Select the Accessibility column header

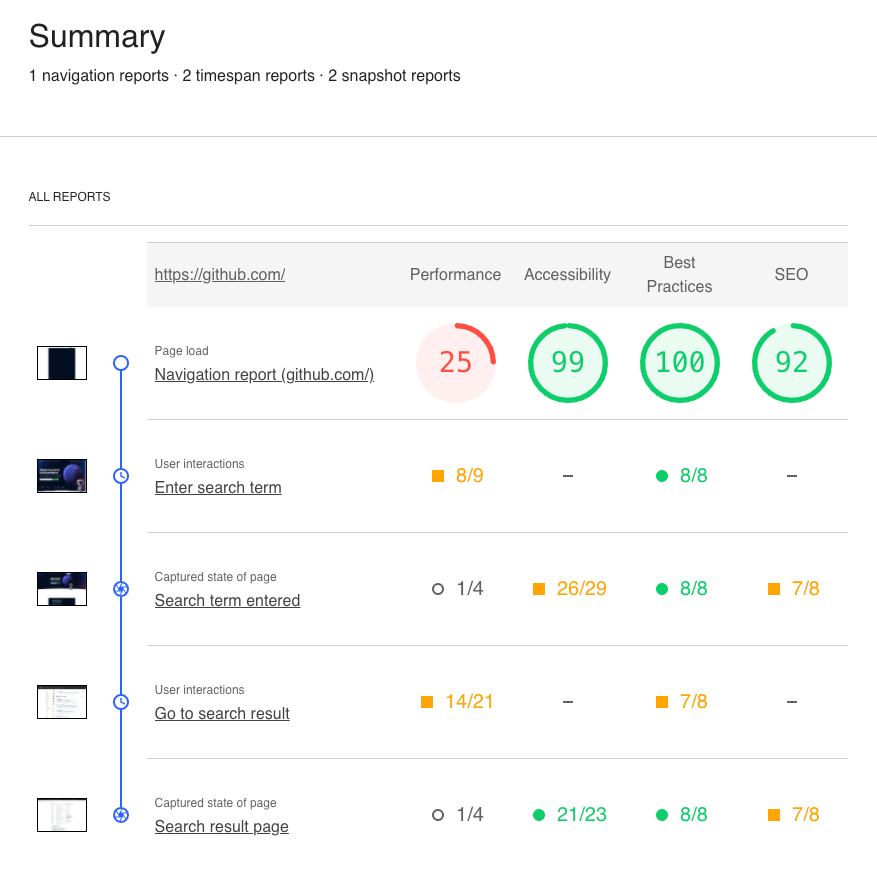(x=567, y=274)
